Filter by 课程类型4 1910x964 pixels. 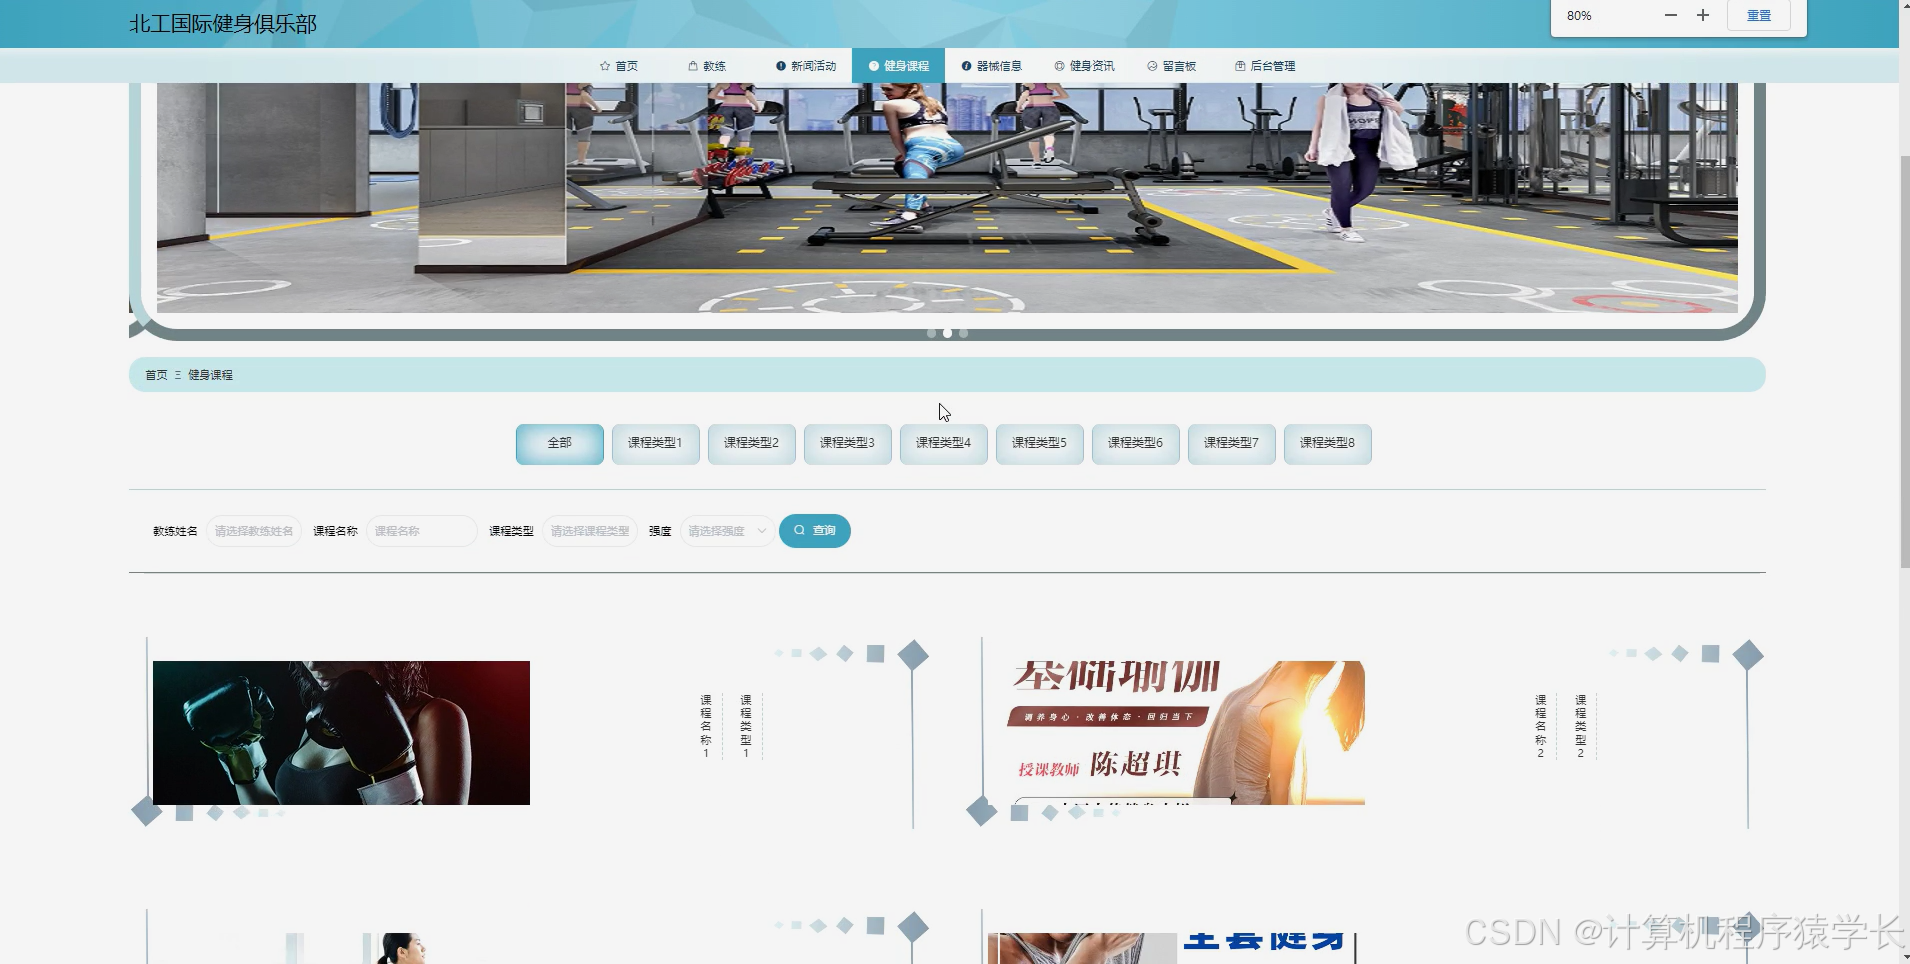pyautogui.click(x=943, y=443)
